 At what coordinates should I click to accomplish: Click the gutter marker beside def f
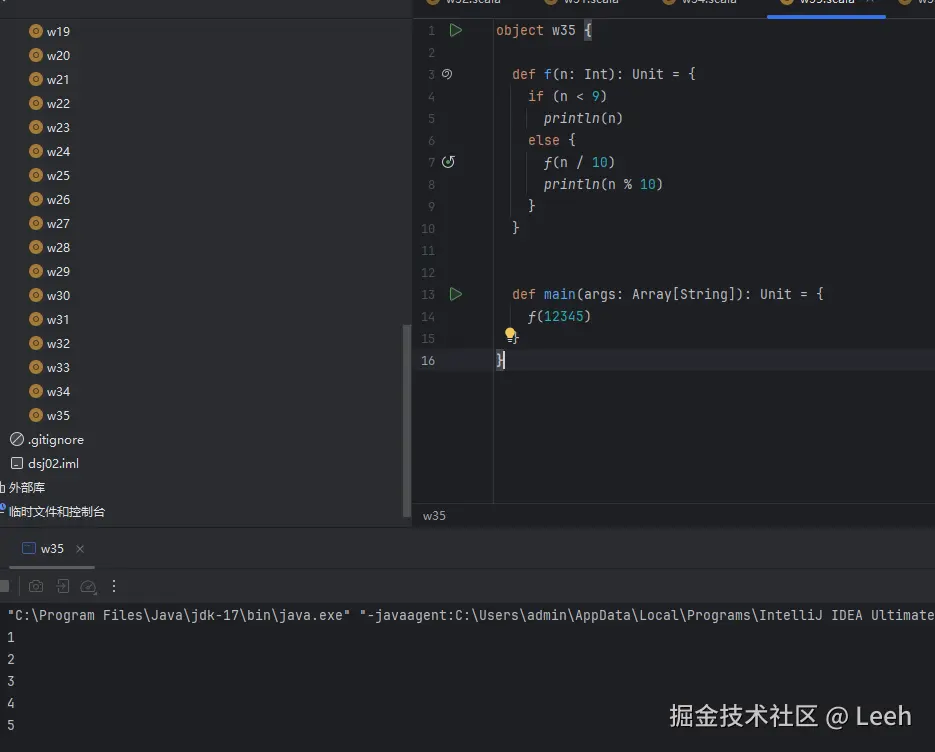coord(447,73)
